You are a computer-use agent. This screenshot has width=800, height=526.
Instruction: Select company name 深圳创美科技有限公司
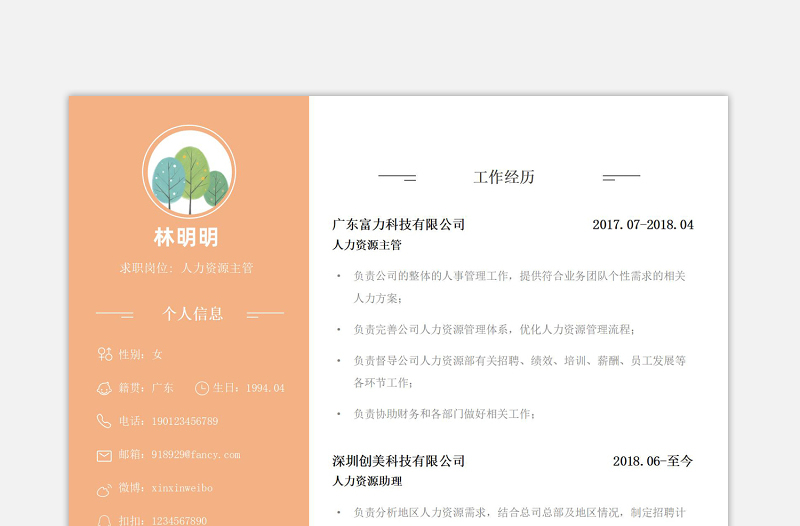398,461
